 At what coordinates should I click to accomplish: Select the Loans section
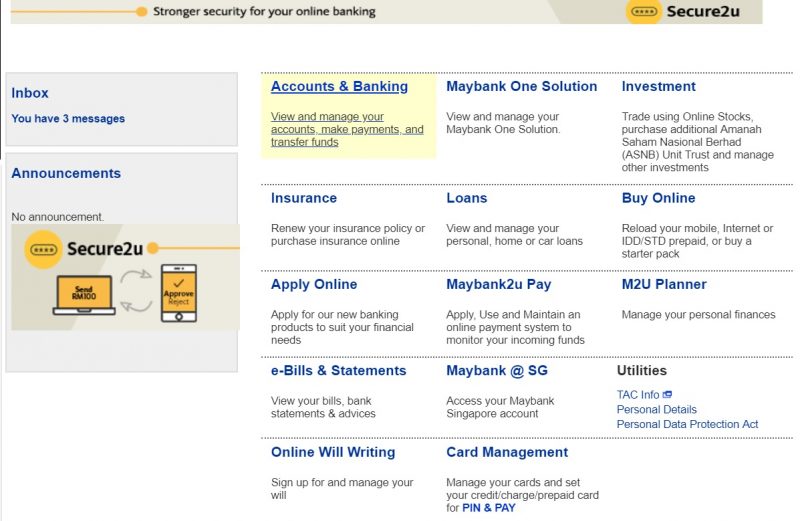tap(466, 198)
